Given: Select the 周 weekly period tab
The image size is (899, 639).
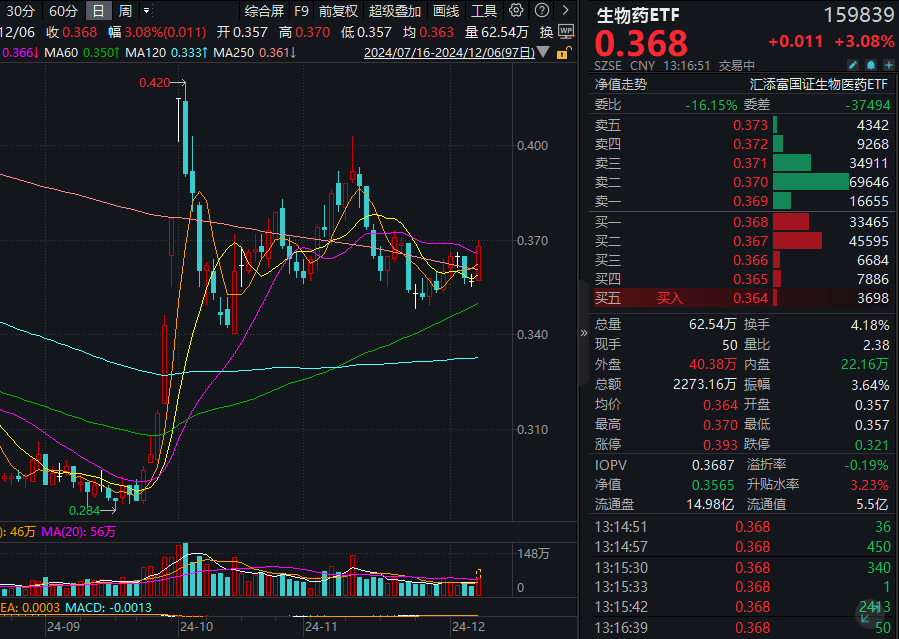Looking at the screenshot, I should coord(125,11).
